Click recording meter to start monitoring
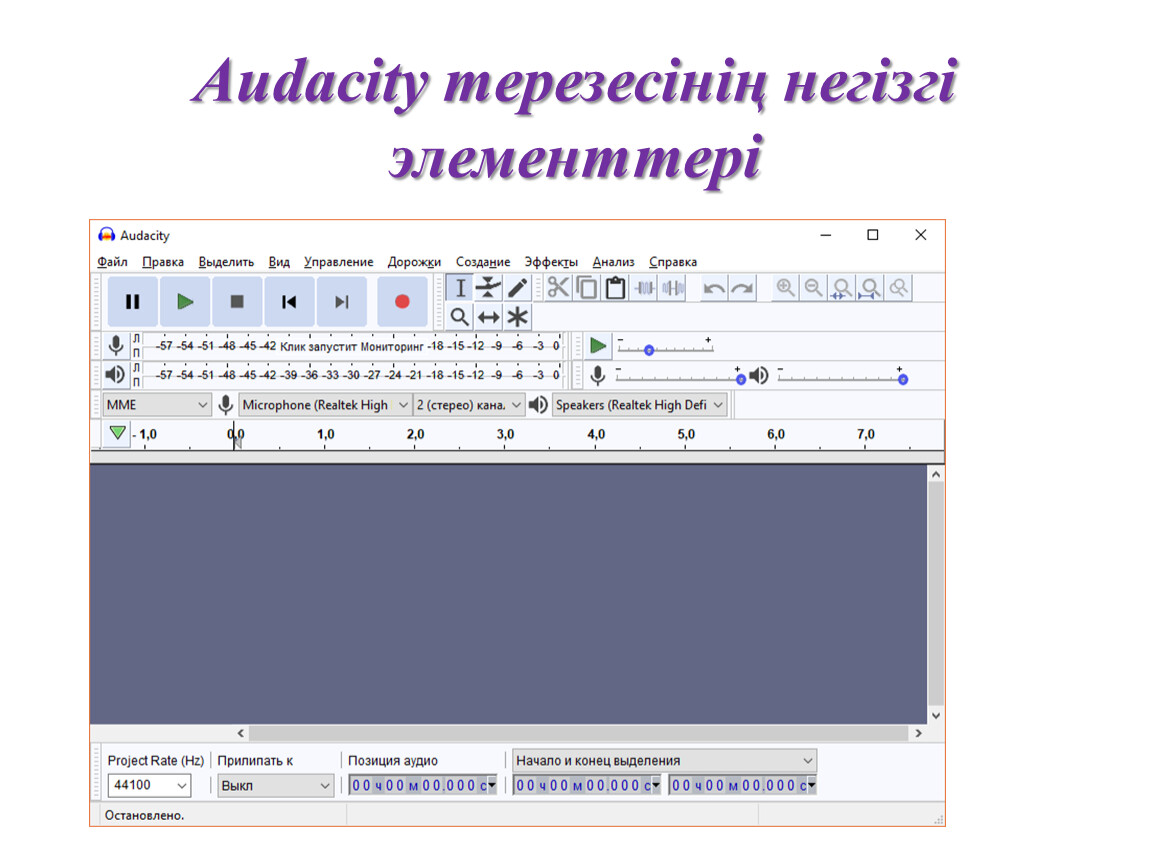This screenshot has width=1150, height=864. [351, 345]
